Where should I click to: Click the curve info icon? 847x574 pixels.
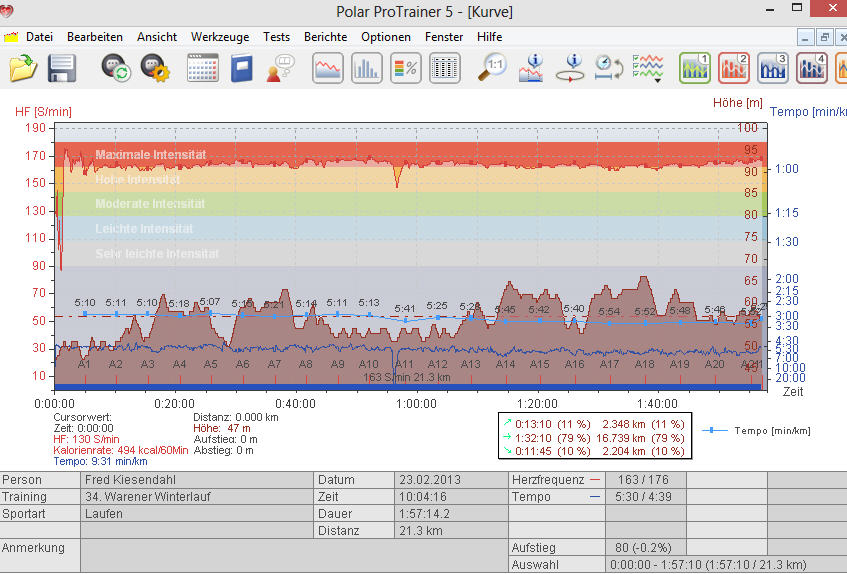click(x=530, y=68)
